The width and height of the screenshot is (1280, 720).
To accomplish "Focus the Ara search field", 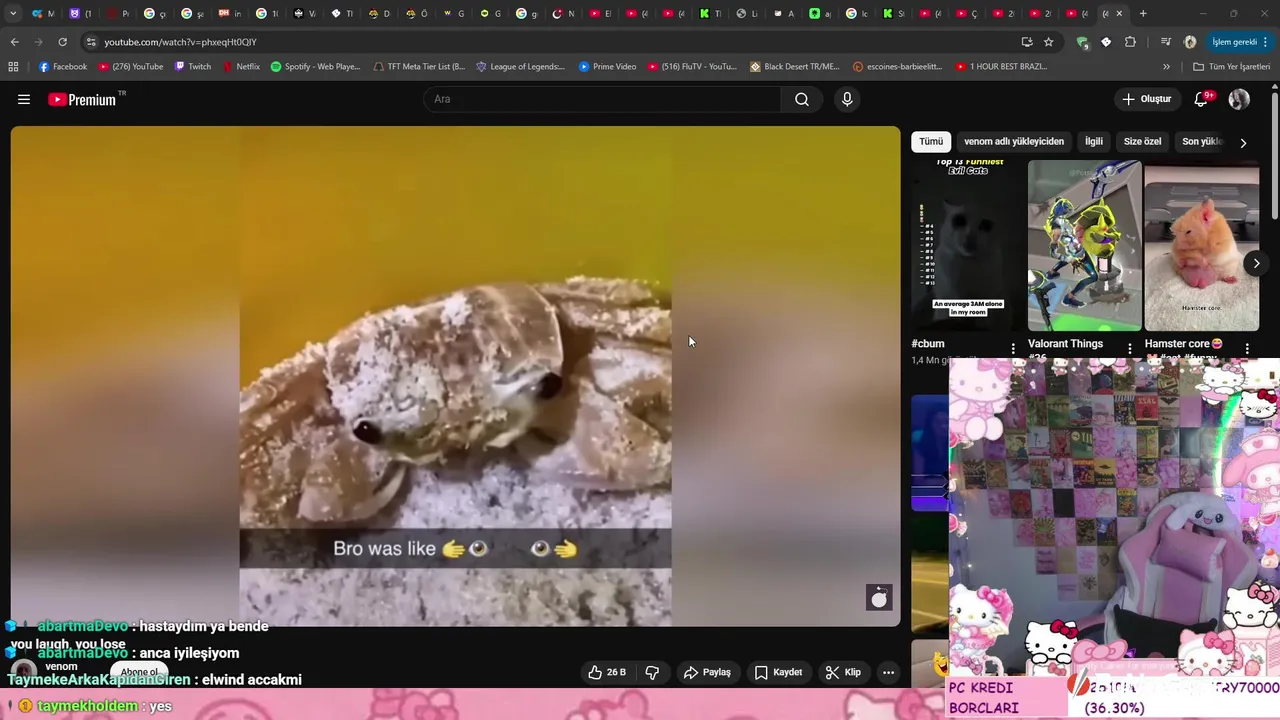I will [x=602, y=99].
